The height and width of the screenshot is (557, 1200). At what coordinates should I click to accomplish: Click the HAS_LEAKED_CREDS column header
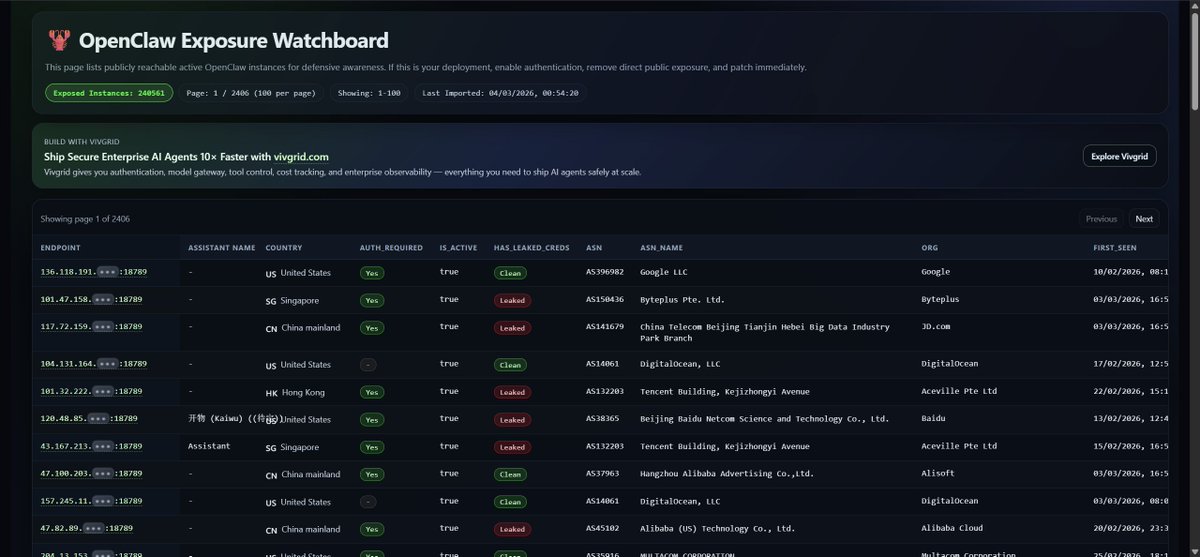coord(532,248)
